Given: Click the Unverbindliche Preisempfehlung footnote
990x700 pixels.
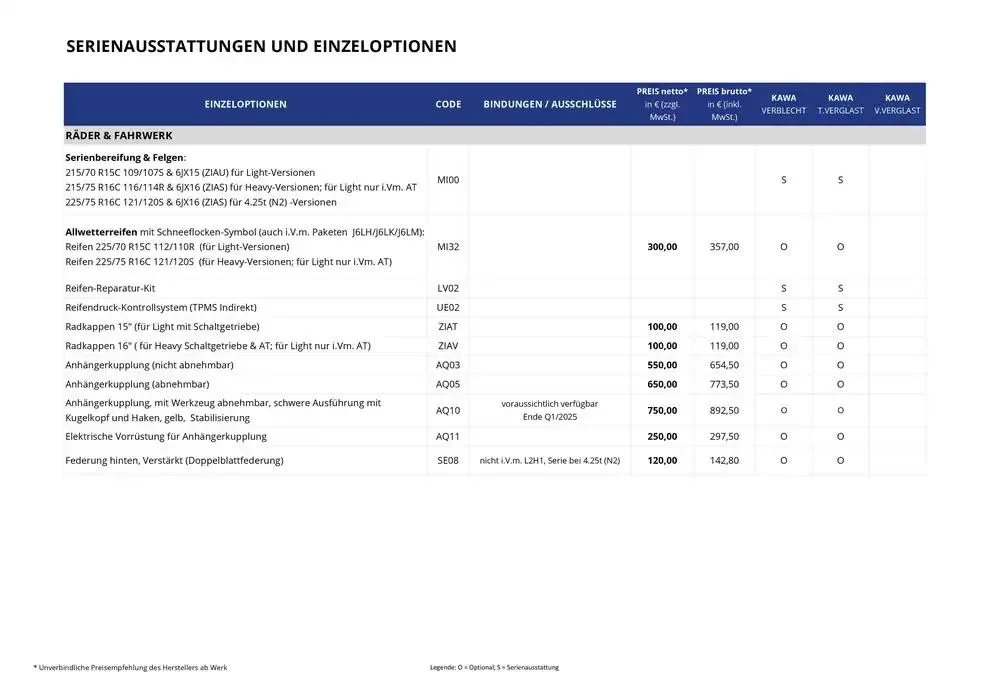Looking at the screenshot, I should pos(129,666).
